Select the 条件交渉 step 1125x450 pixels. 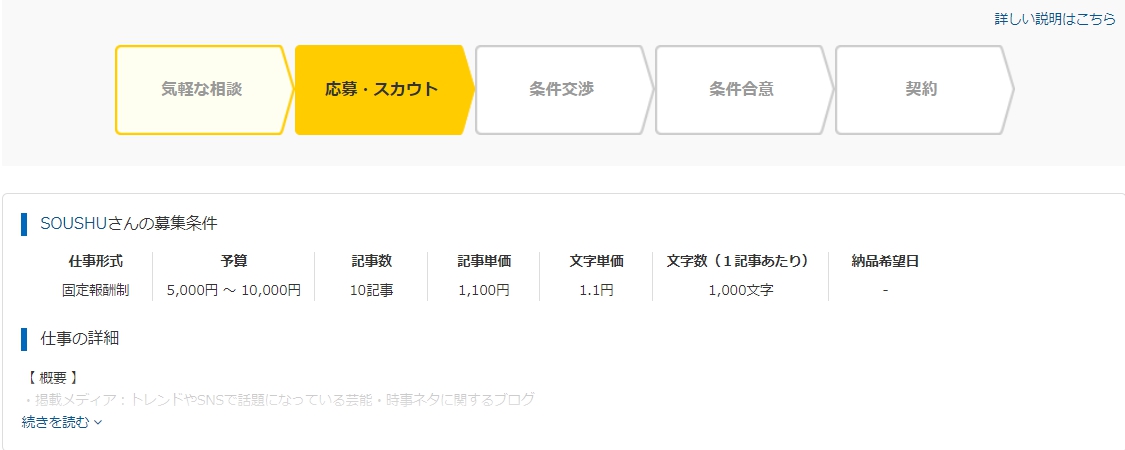565,90
